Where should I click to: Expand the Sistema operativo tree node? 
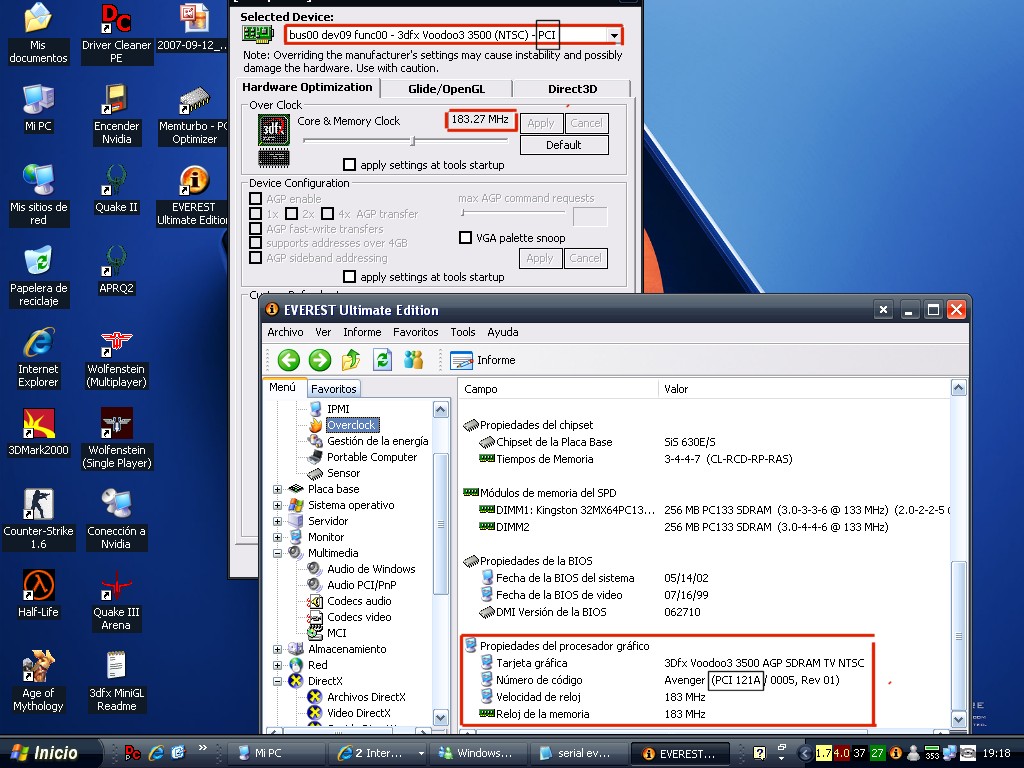pos(278,505)
